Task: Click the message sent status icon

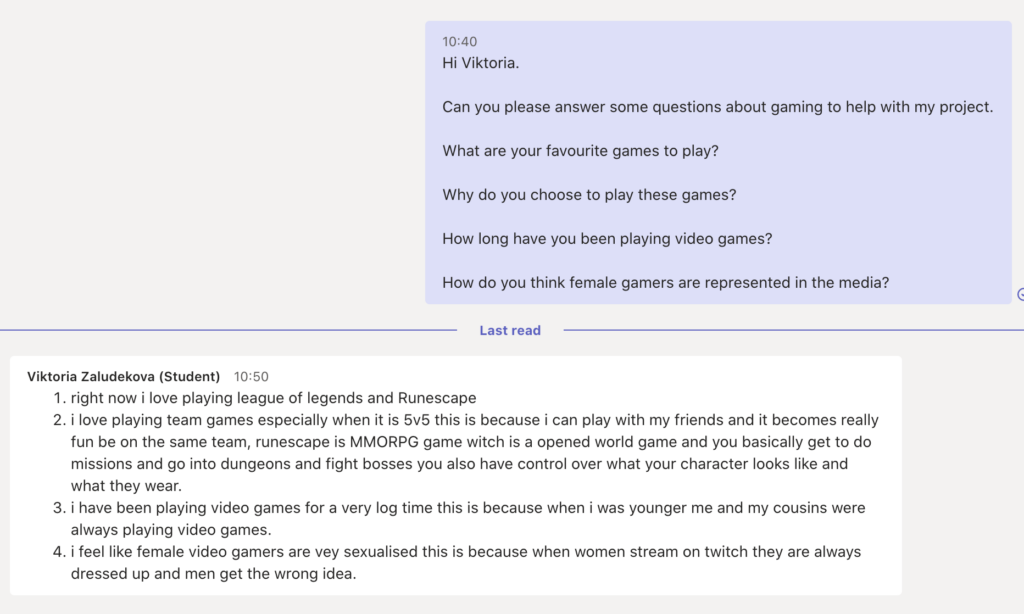Action: pyautogui.click(x=1021, y=295)
